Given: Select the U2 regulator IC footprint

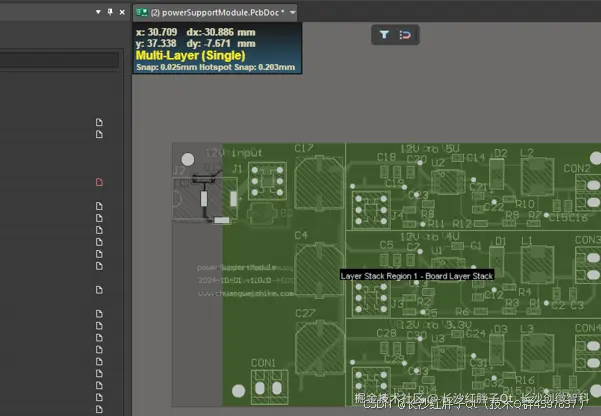Looking at the screenshot, I should [447, 182].
